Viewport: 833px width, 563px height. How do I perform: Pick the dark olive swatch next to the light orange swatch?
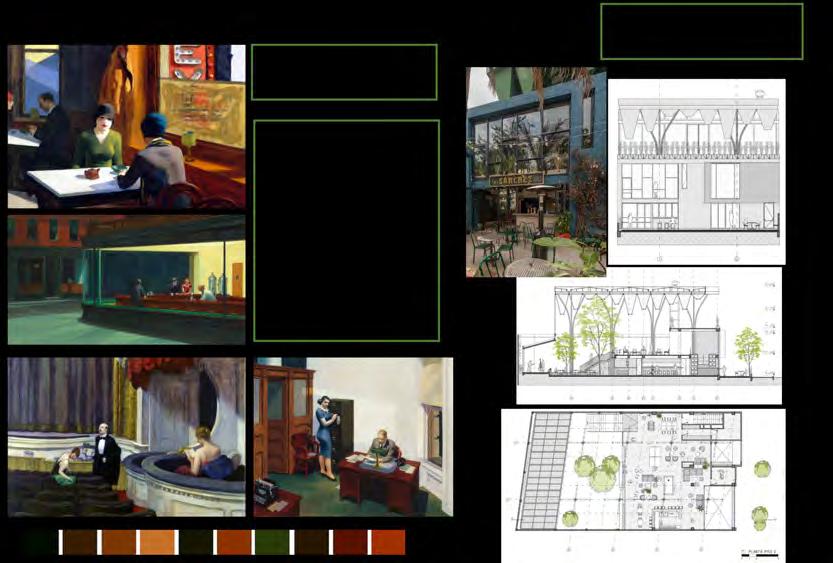click(196, 542)
